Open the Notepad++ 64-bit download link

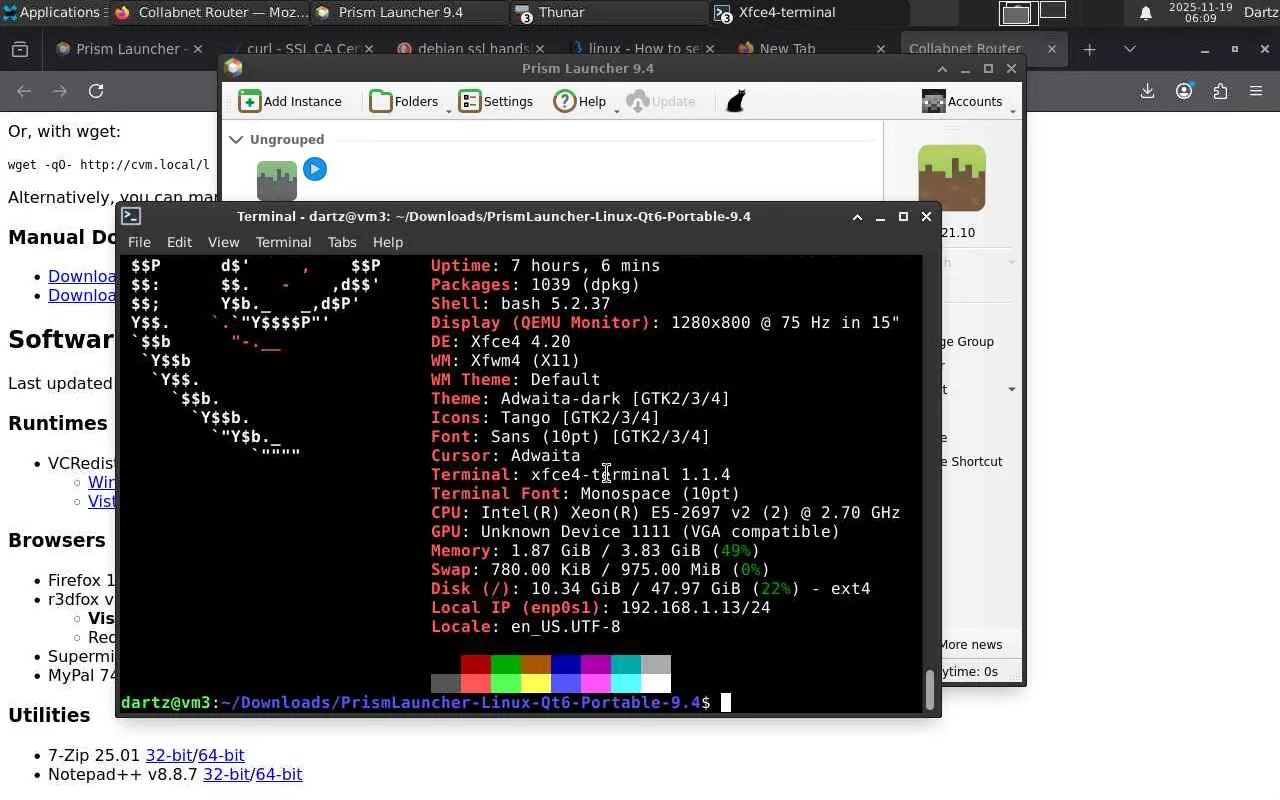pos(279,774)
